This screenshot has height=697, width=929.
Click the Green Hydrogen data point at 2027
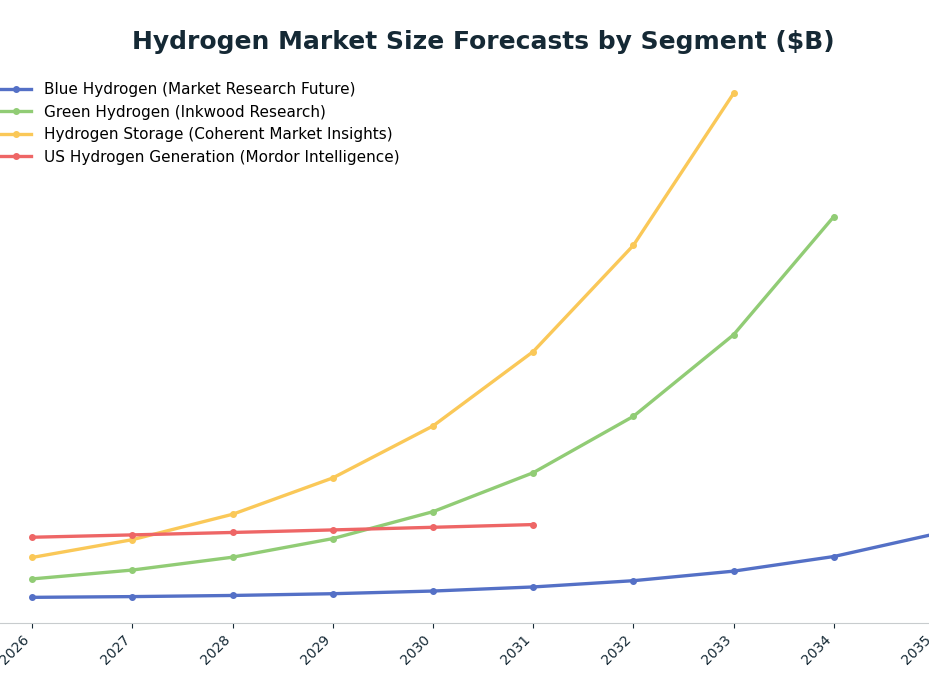[x=133, y=571]
